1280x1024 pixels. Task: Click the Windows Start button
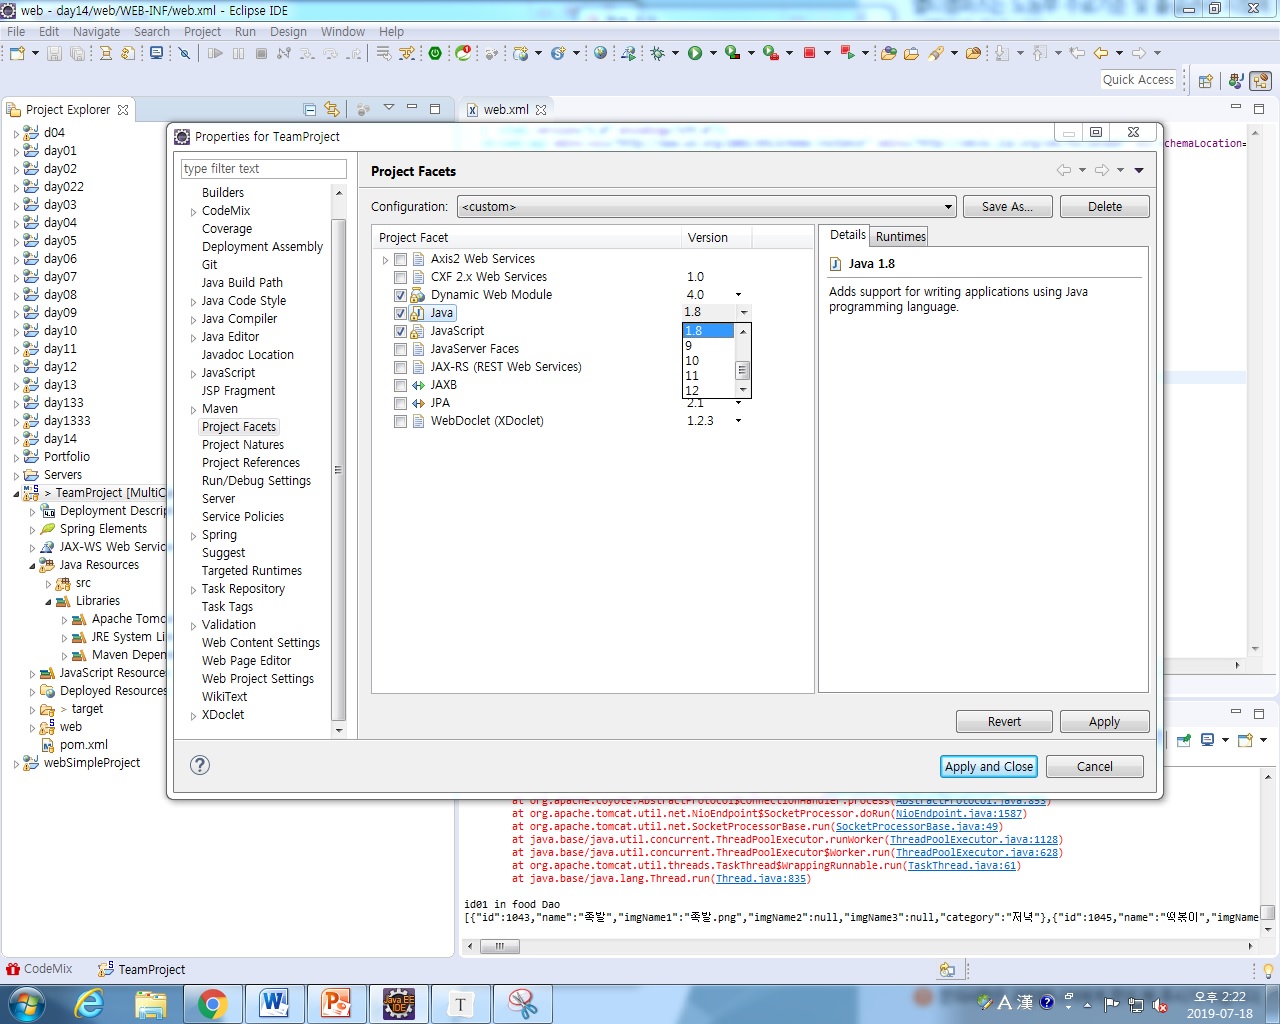pyautogui.click(x=27, y=1003)
